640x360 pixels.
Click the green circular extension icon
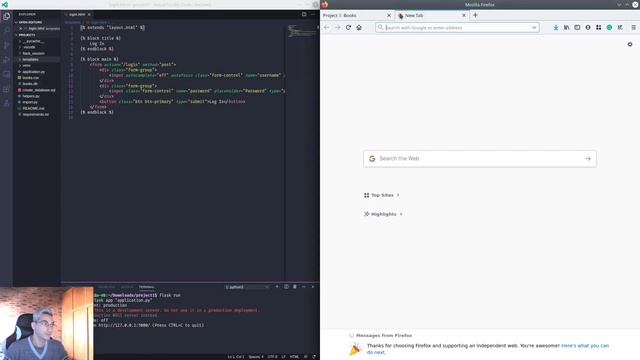coord(609,27)
